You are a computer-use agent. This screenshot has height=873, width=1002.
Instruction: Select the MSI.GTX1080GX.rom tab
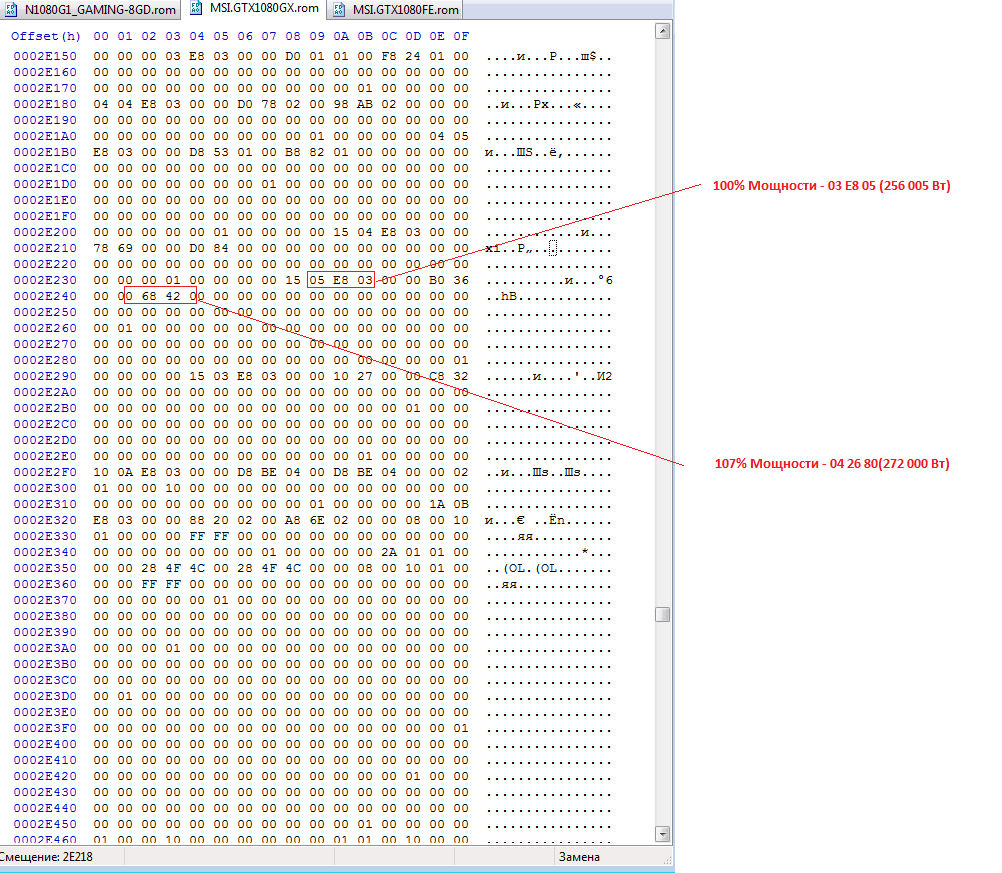tap(254, 9)
